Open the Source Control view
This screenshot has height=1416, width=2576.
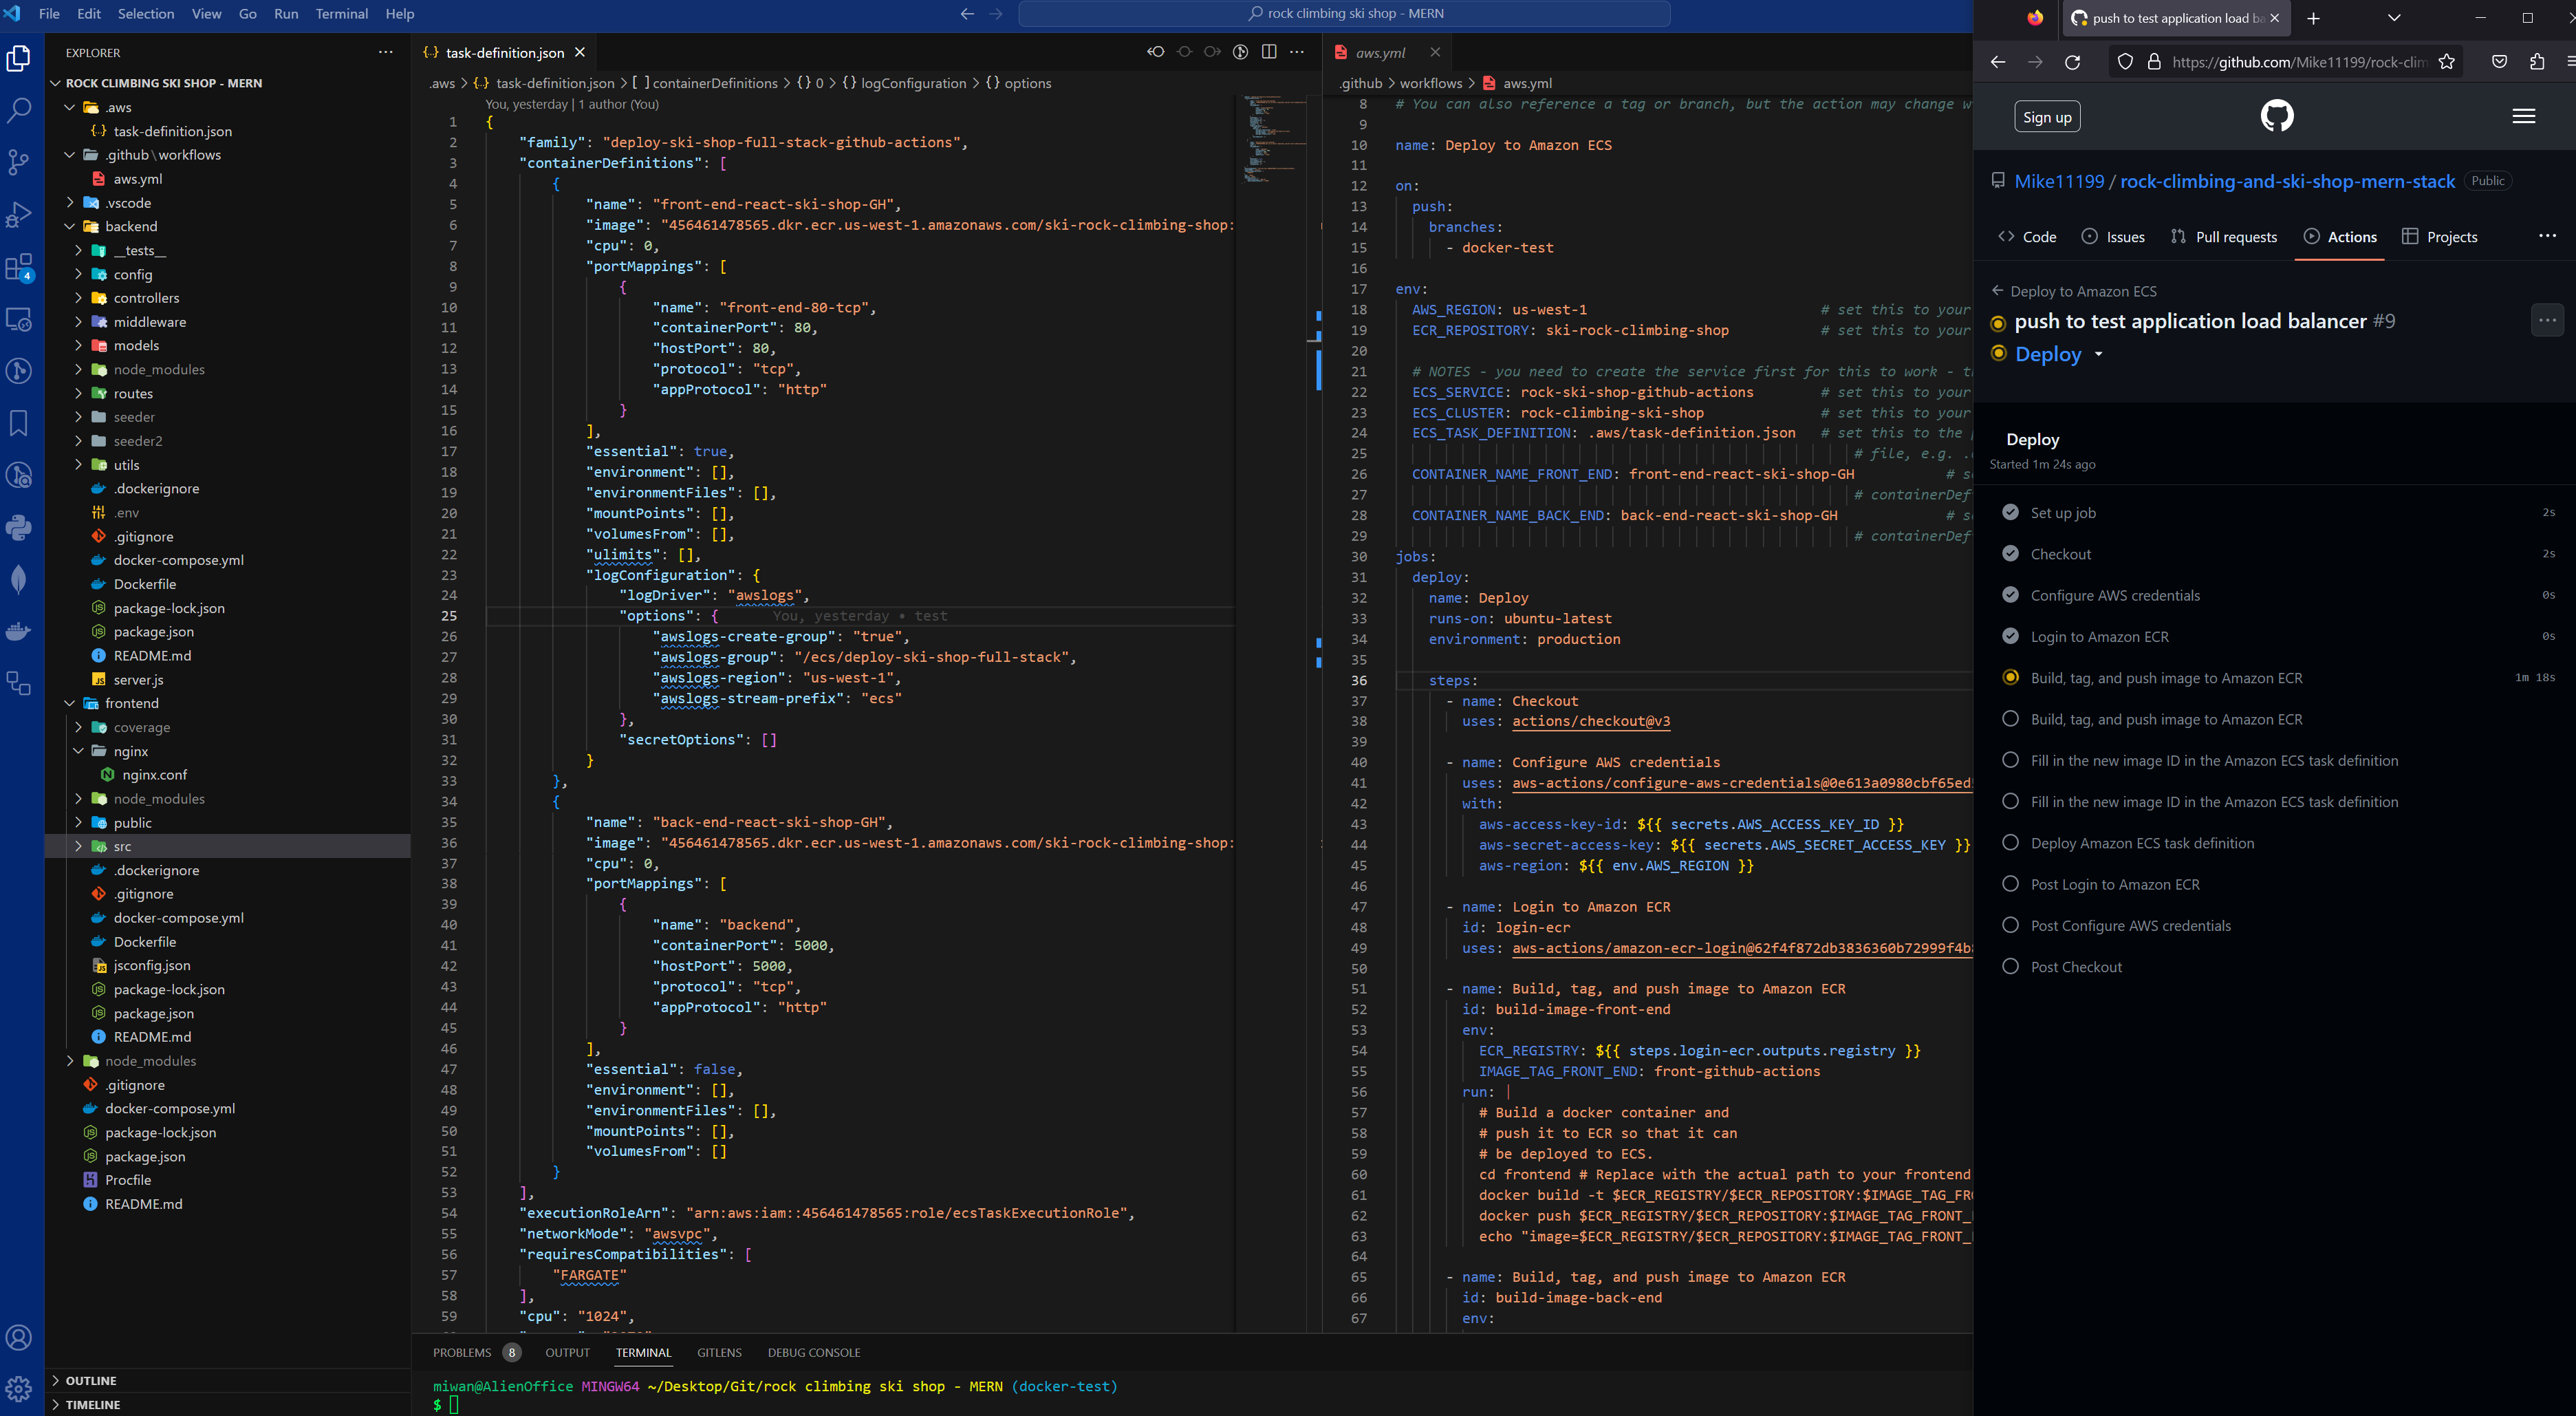19,162
